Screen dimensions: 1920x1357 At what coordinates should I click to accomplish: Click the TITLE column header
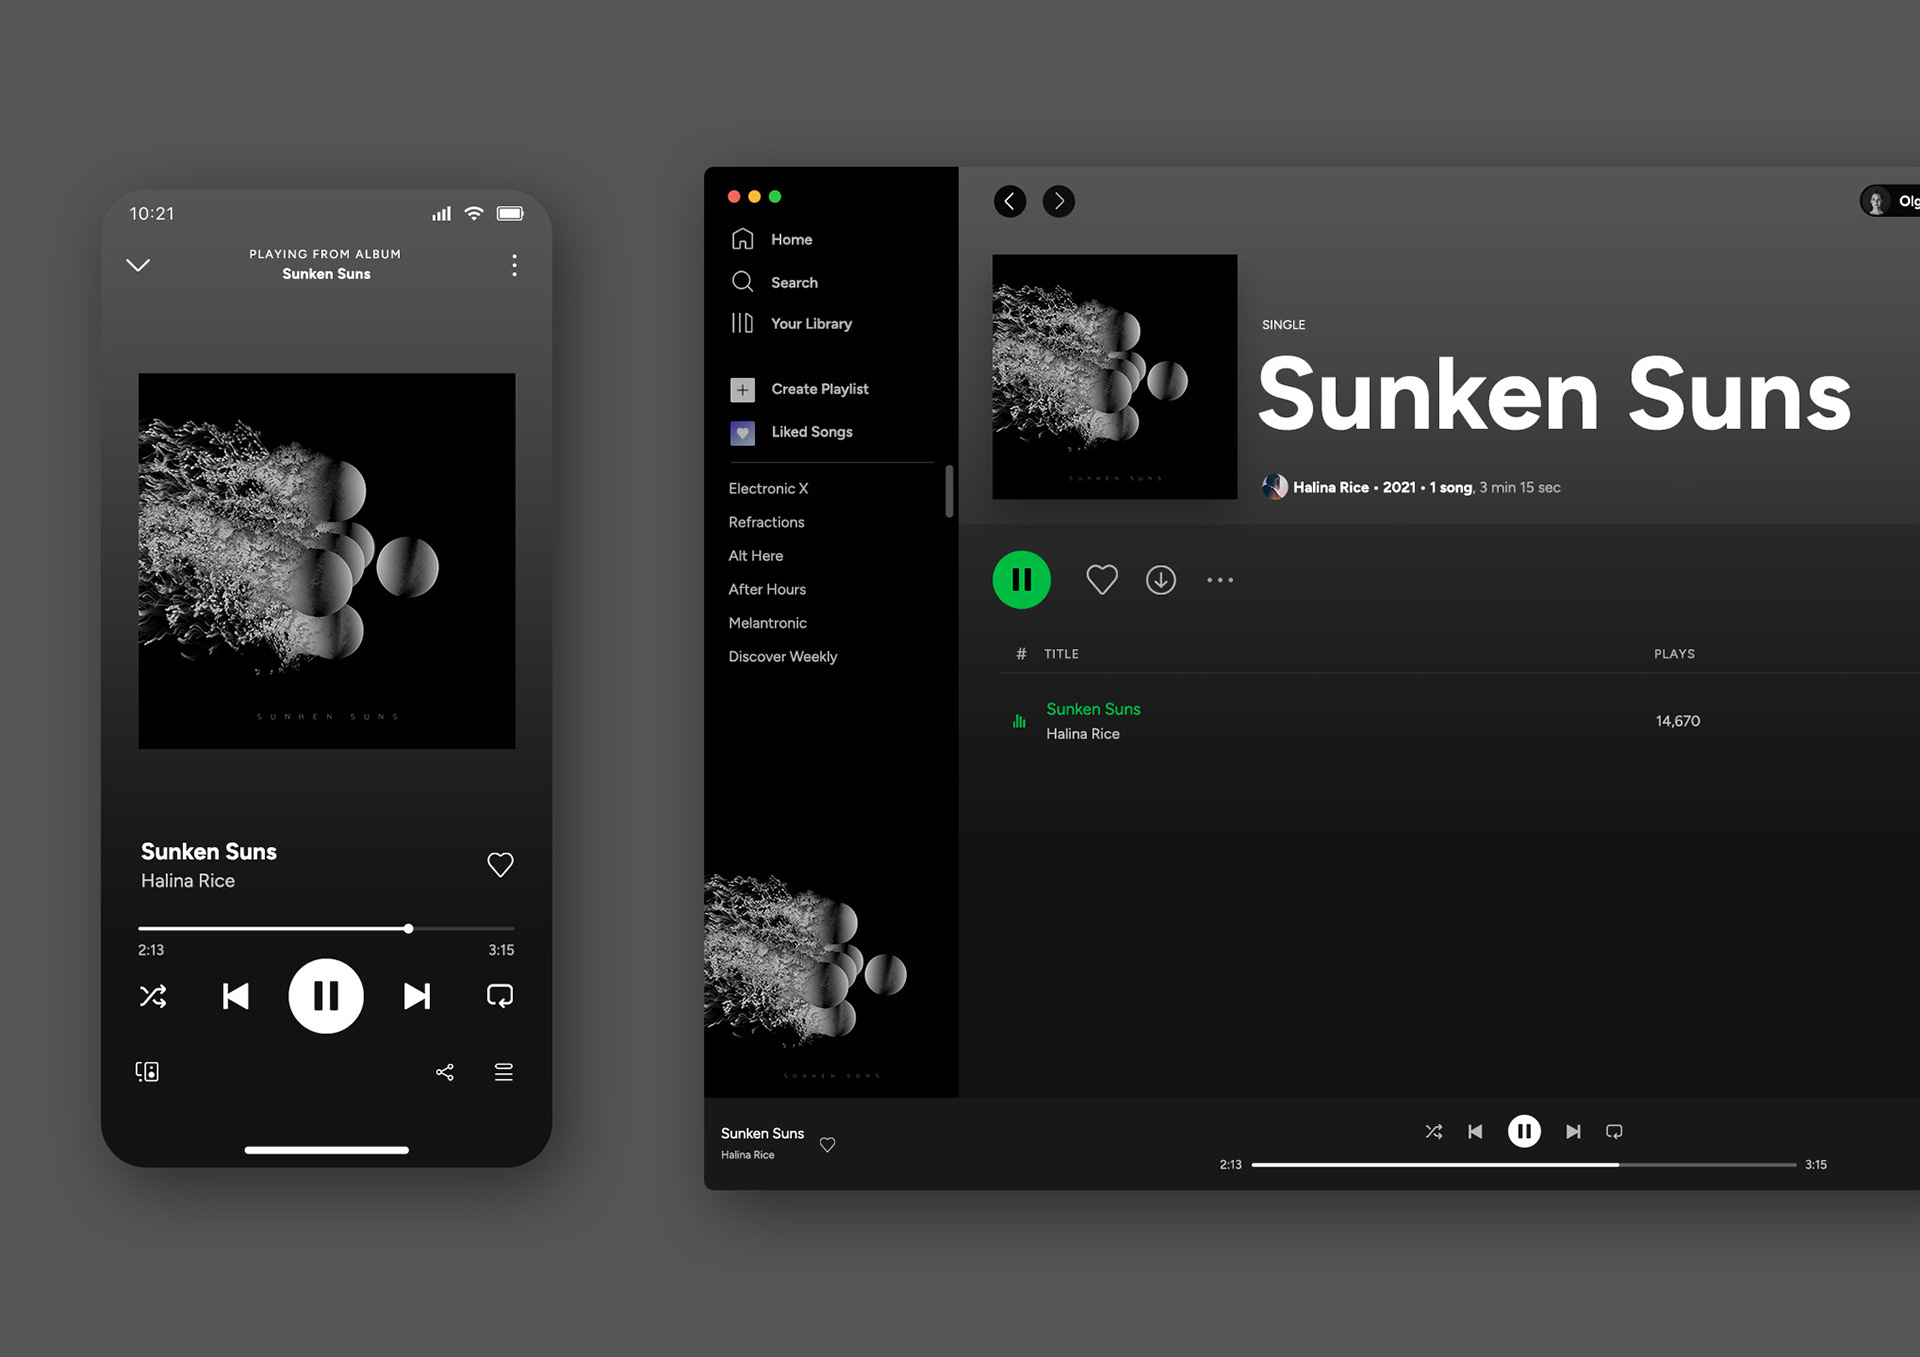point(1062,654)
